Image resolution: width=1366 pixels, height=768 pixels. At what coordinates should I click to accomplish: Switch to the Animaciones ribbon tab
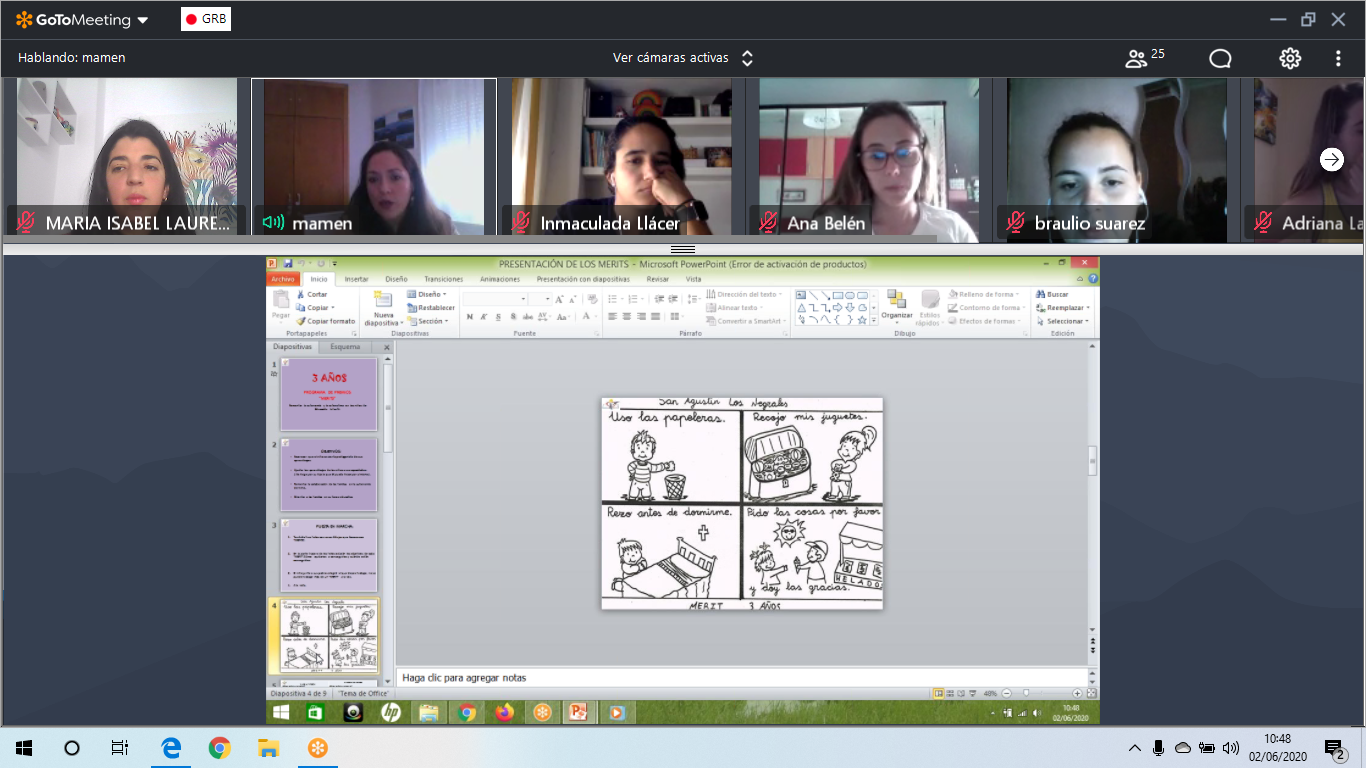click(x=500, y=279)
